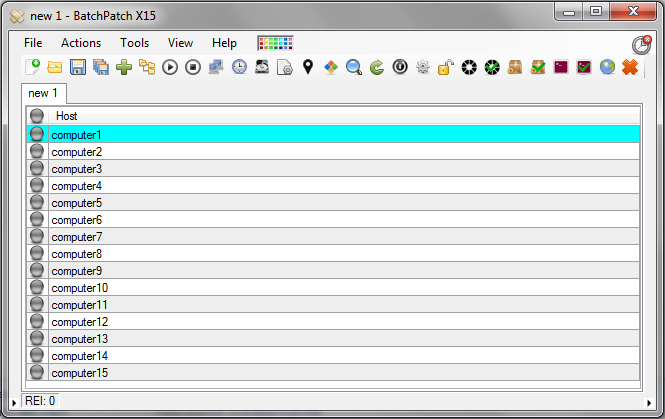Click the left status bar arrow
665x419 pixels.
click(x=14, y=403)
